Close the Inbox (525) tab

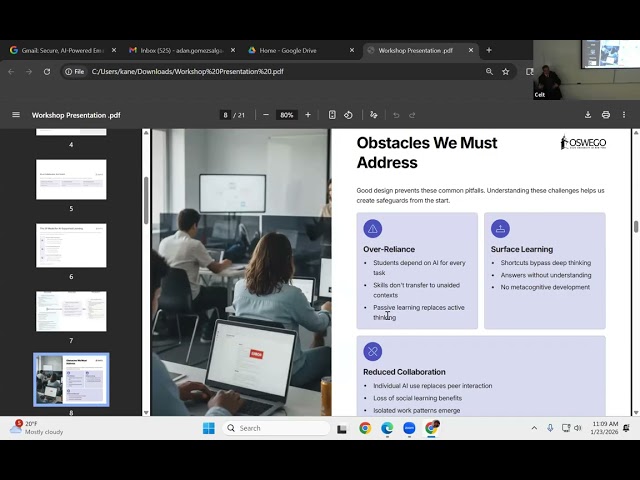pyautogui.click(x=233, y=50)
